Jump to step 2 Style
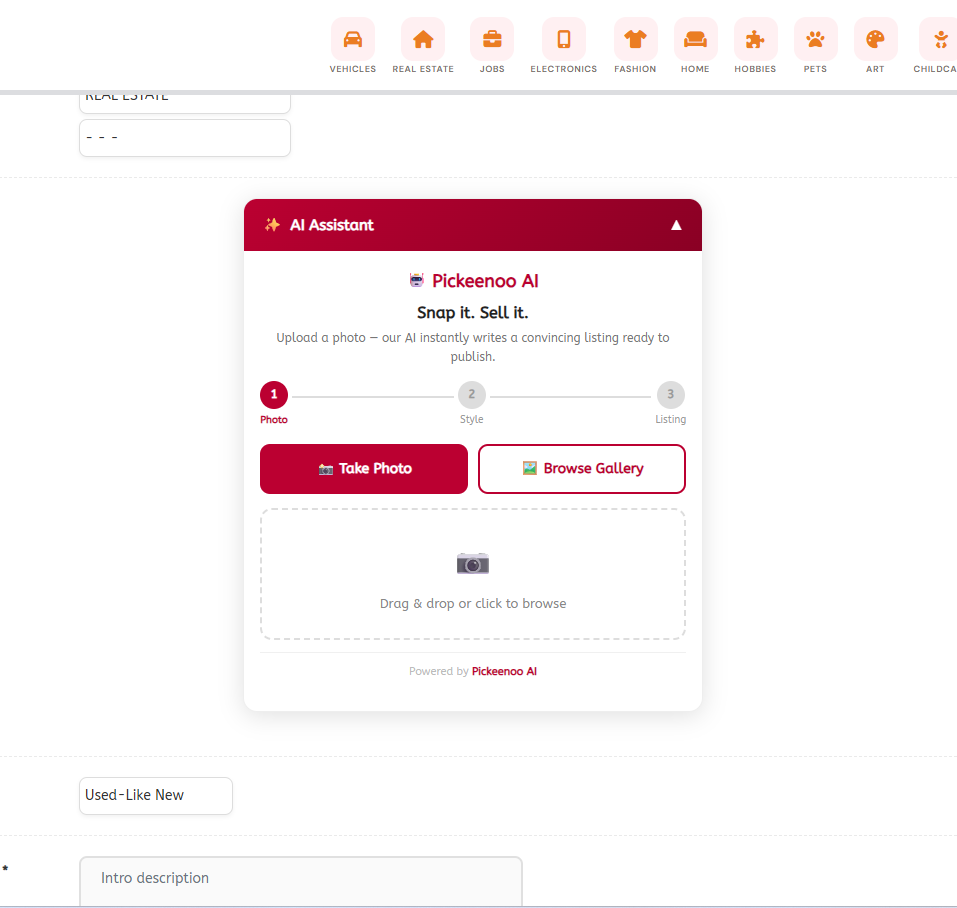 pos(472,395)
